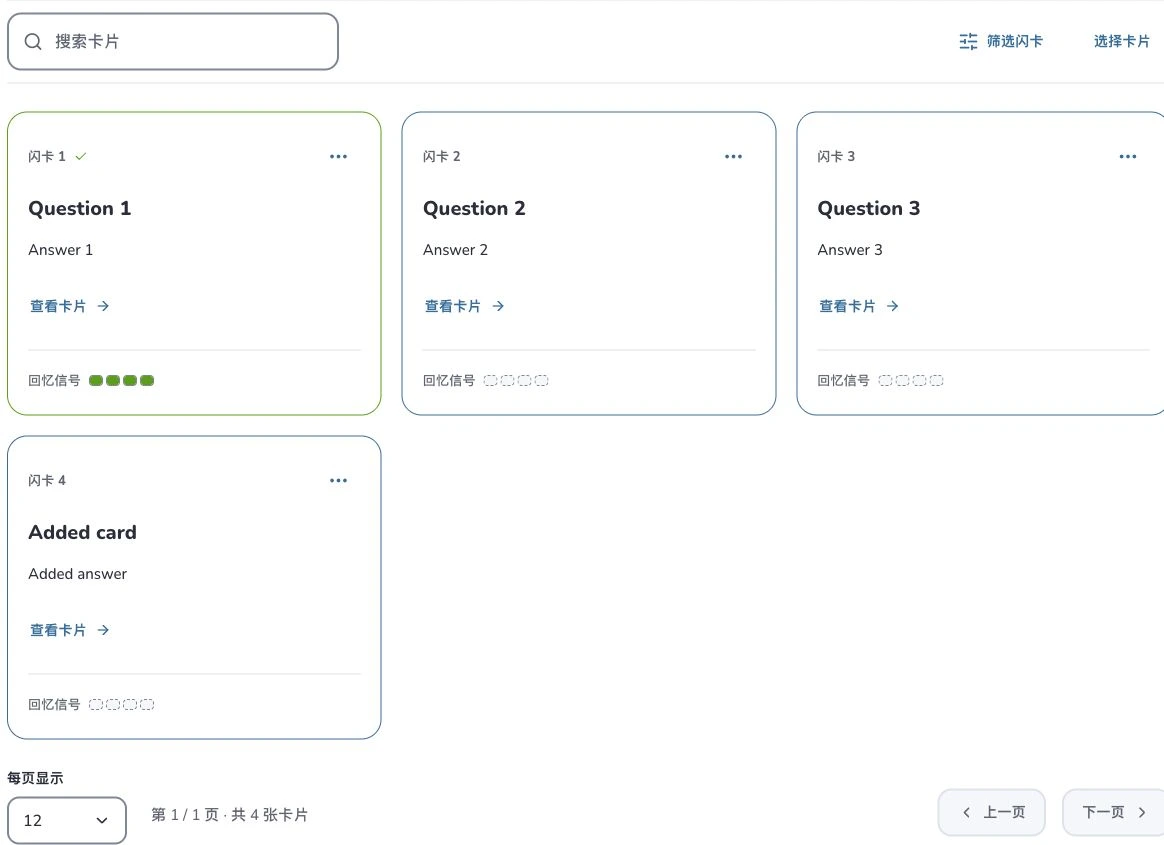Click the search magnifier icon
Viewport: 1164px width, 845px height.
click(x=33, y=42)
